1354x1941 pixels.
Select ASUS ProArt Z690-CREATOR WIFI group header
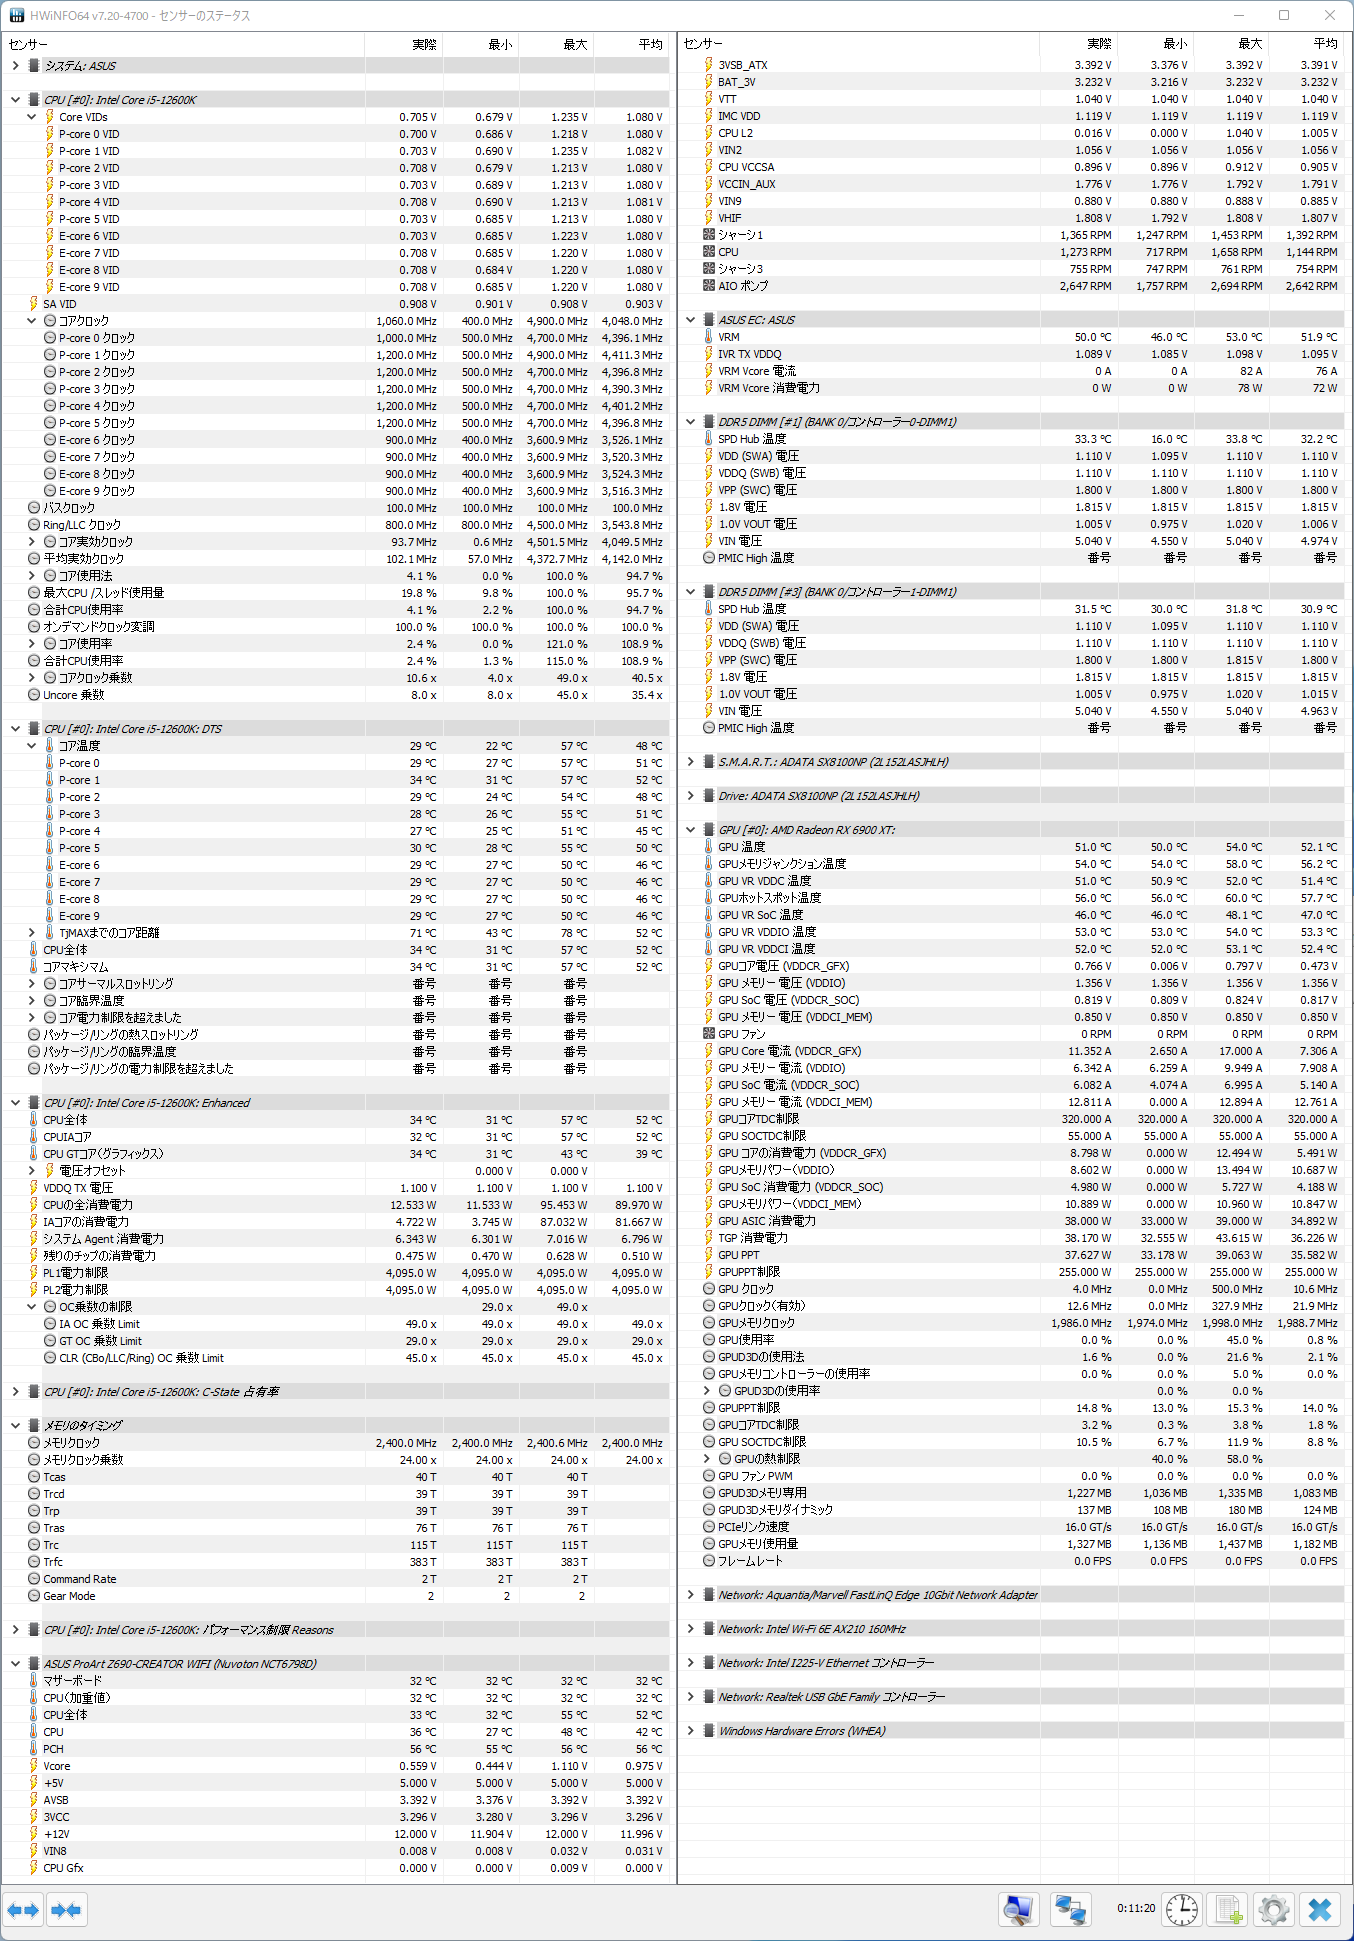click(336, 1664)
